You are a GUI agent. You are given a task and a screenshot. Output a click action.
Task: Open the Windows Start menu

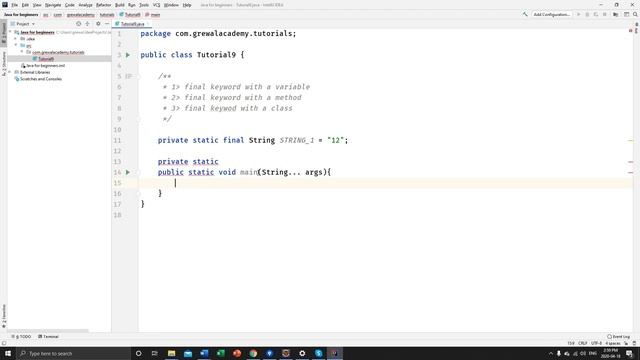click(8, 353)
